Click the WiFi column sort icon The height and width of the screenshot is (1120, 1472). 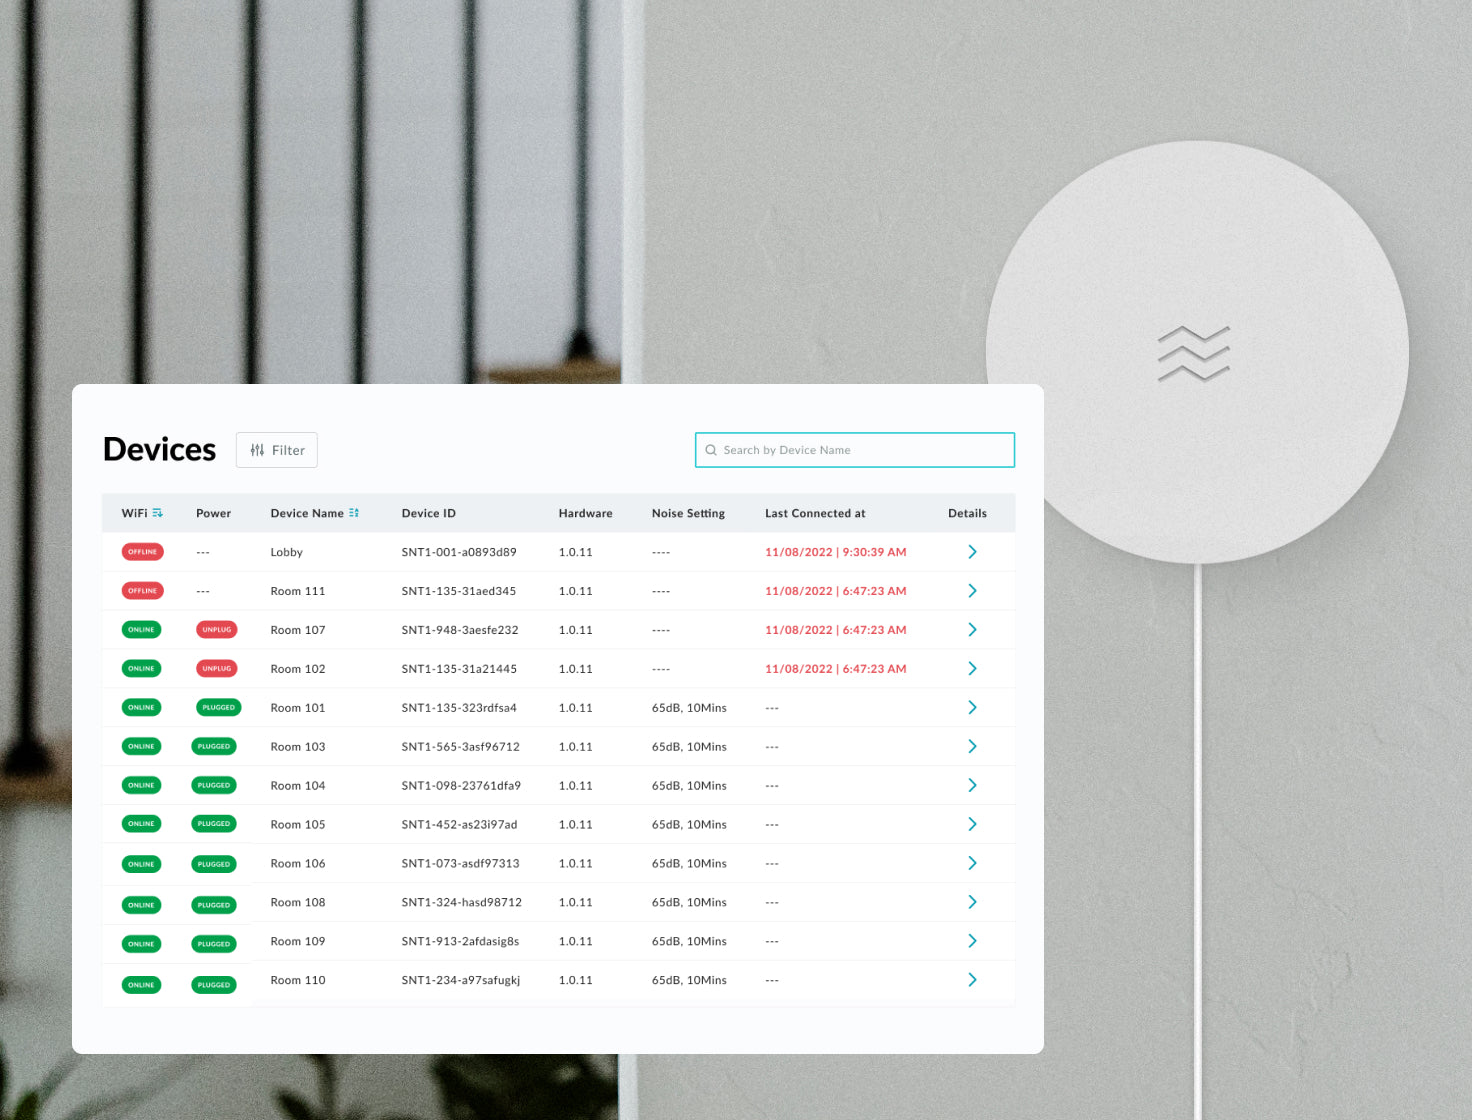click(157, 513)
